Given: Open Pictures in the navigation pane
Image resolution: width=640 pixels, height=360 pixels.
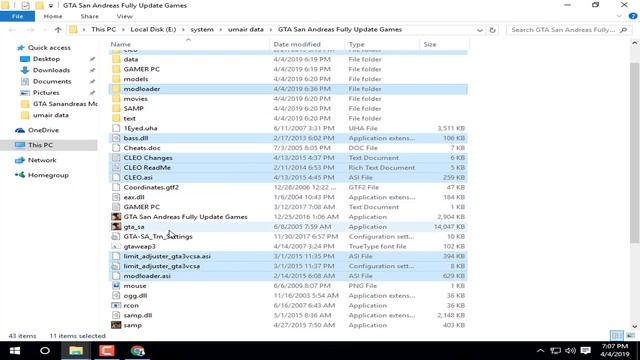Looking at the screenshot, I should coord(46,93).
